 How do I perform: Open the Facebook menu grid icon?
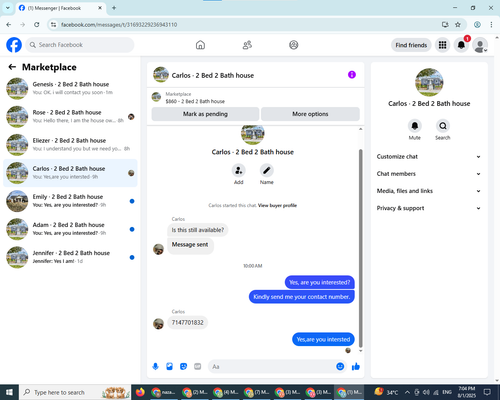pos(442,45)
